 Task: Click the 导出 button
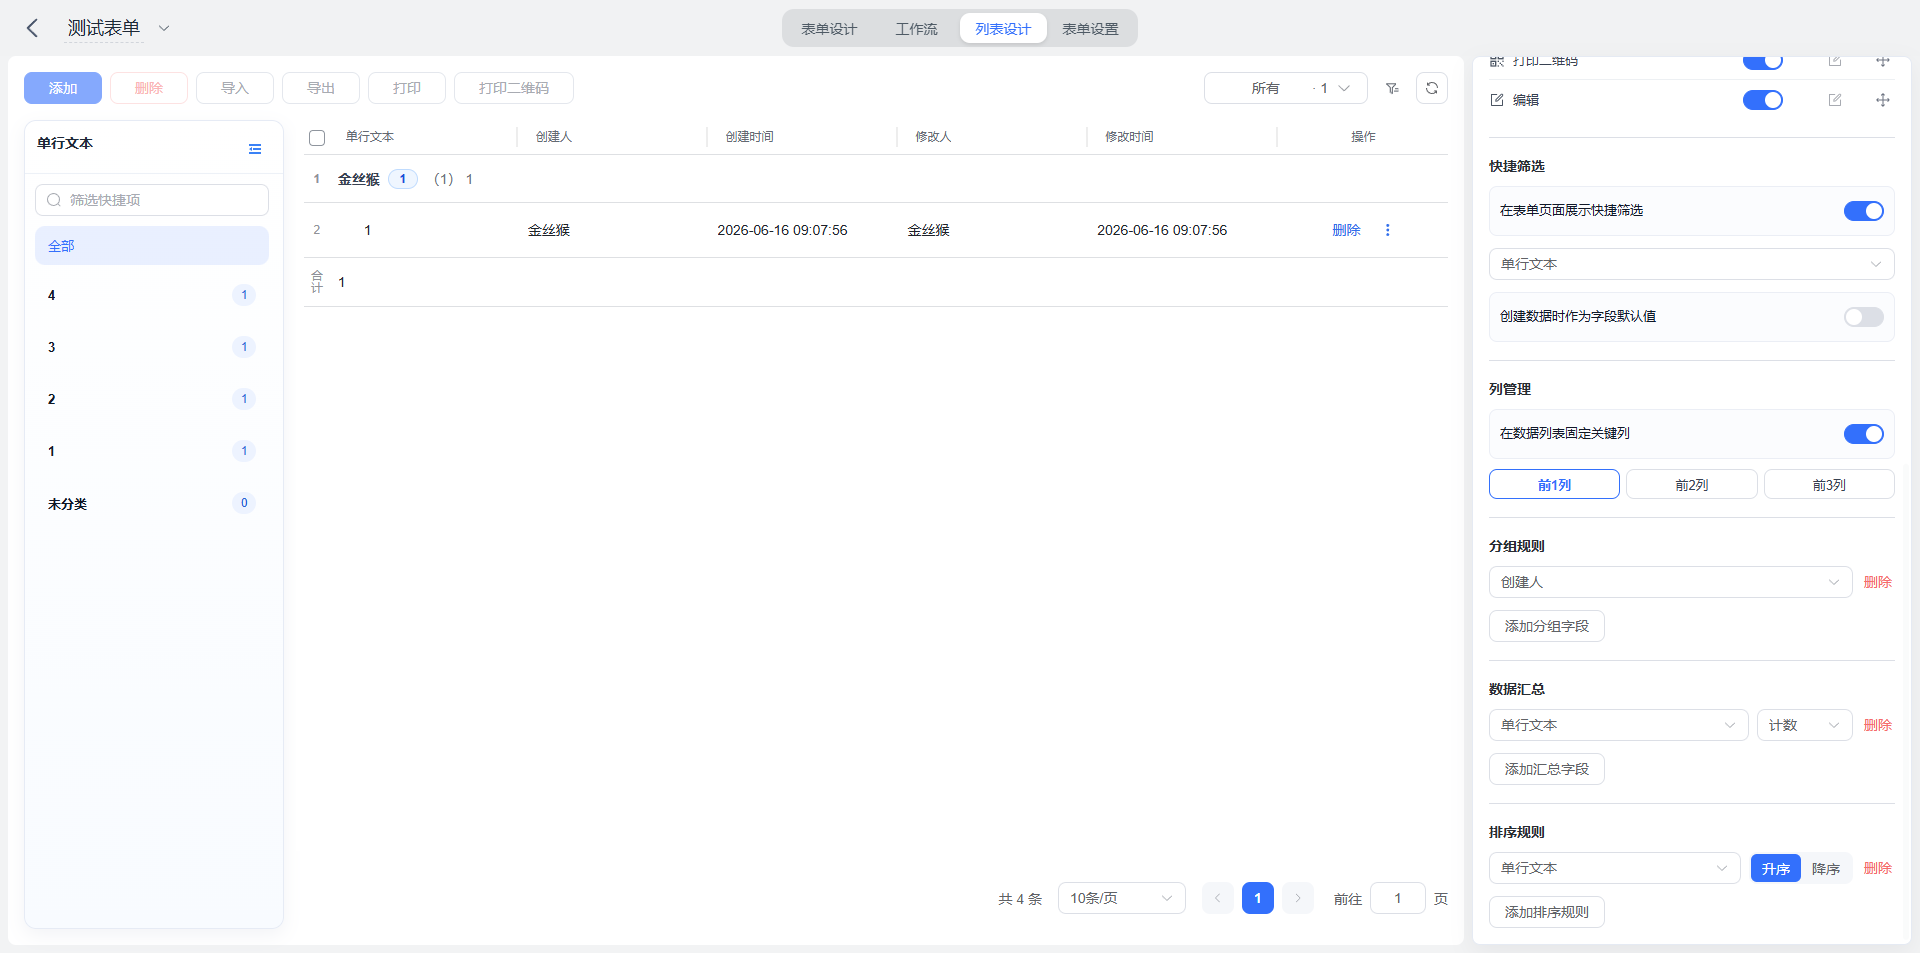tap(321, 88)
